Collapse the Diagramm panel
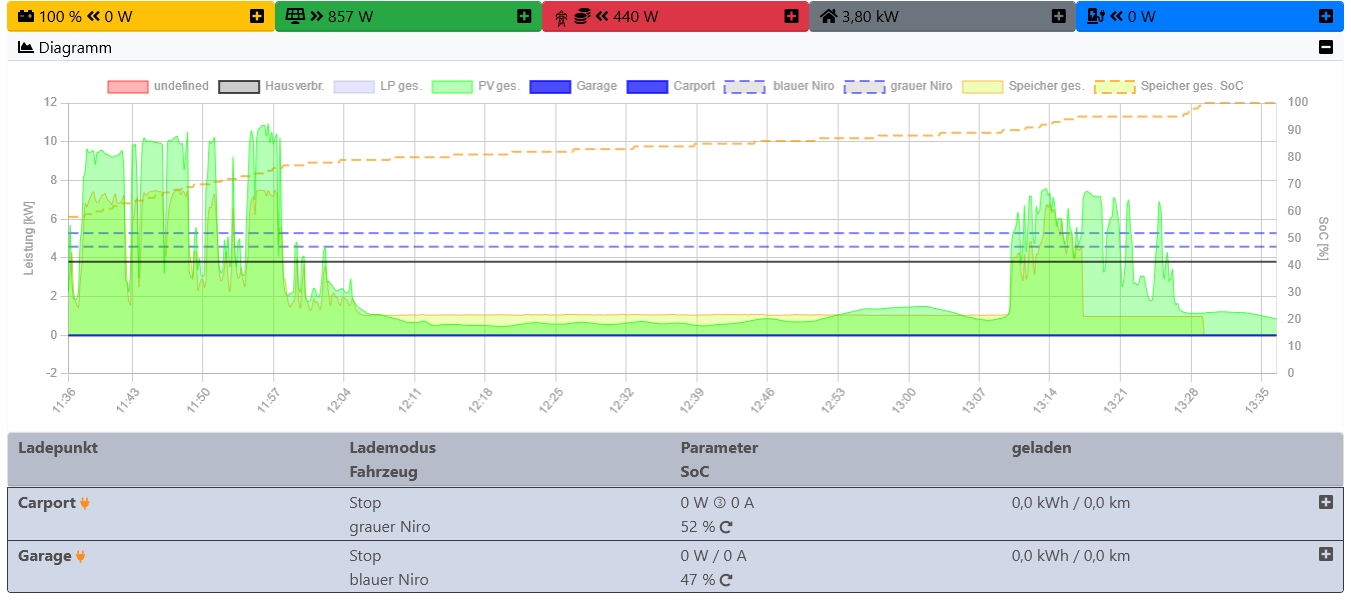1351x601 pixels. coord(1325,47)
